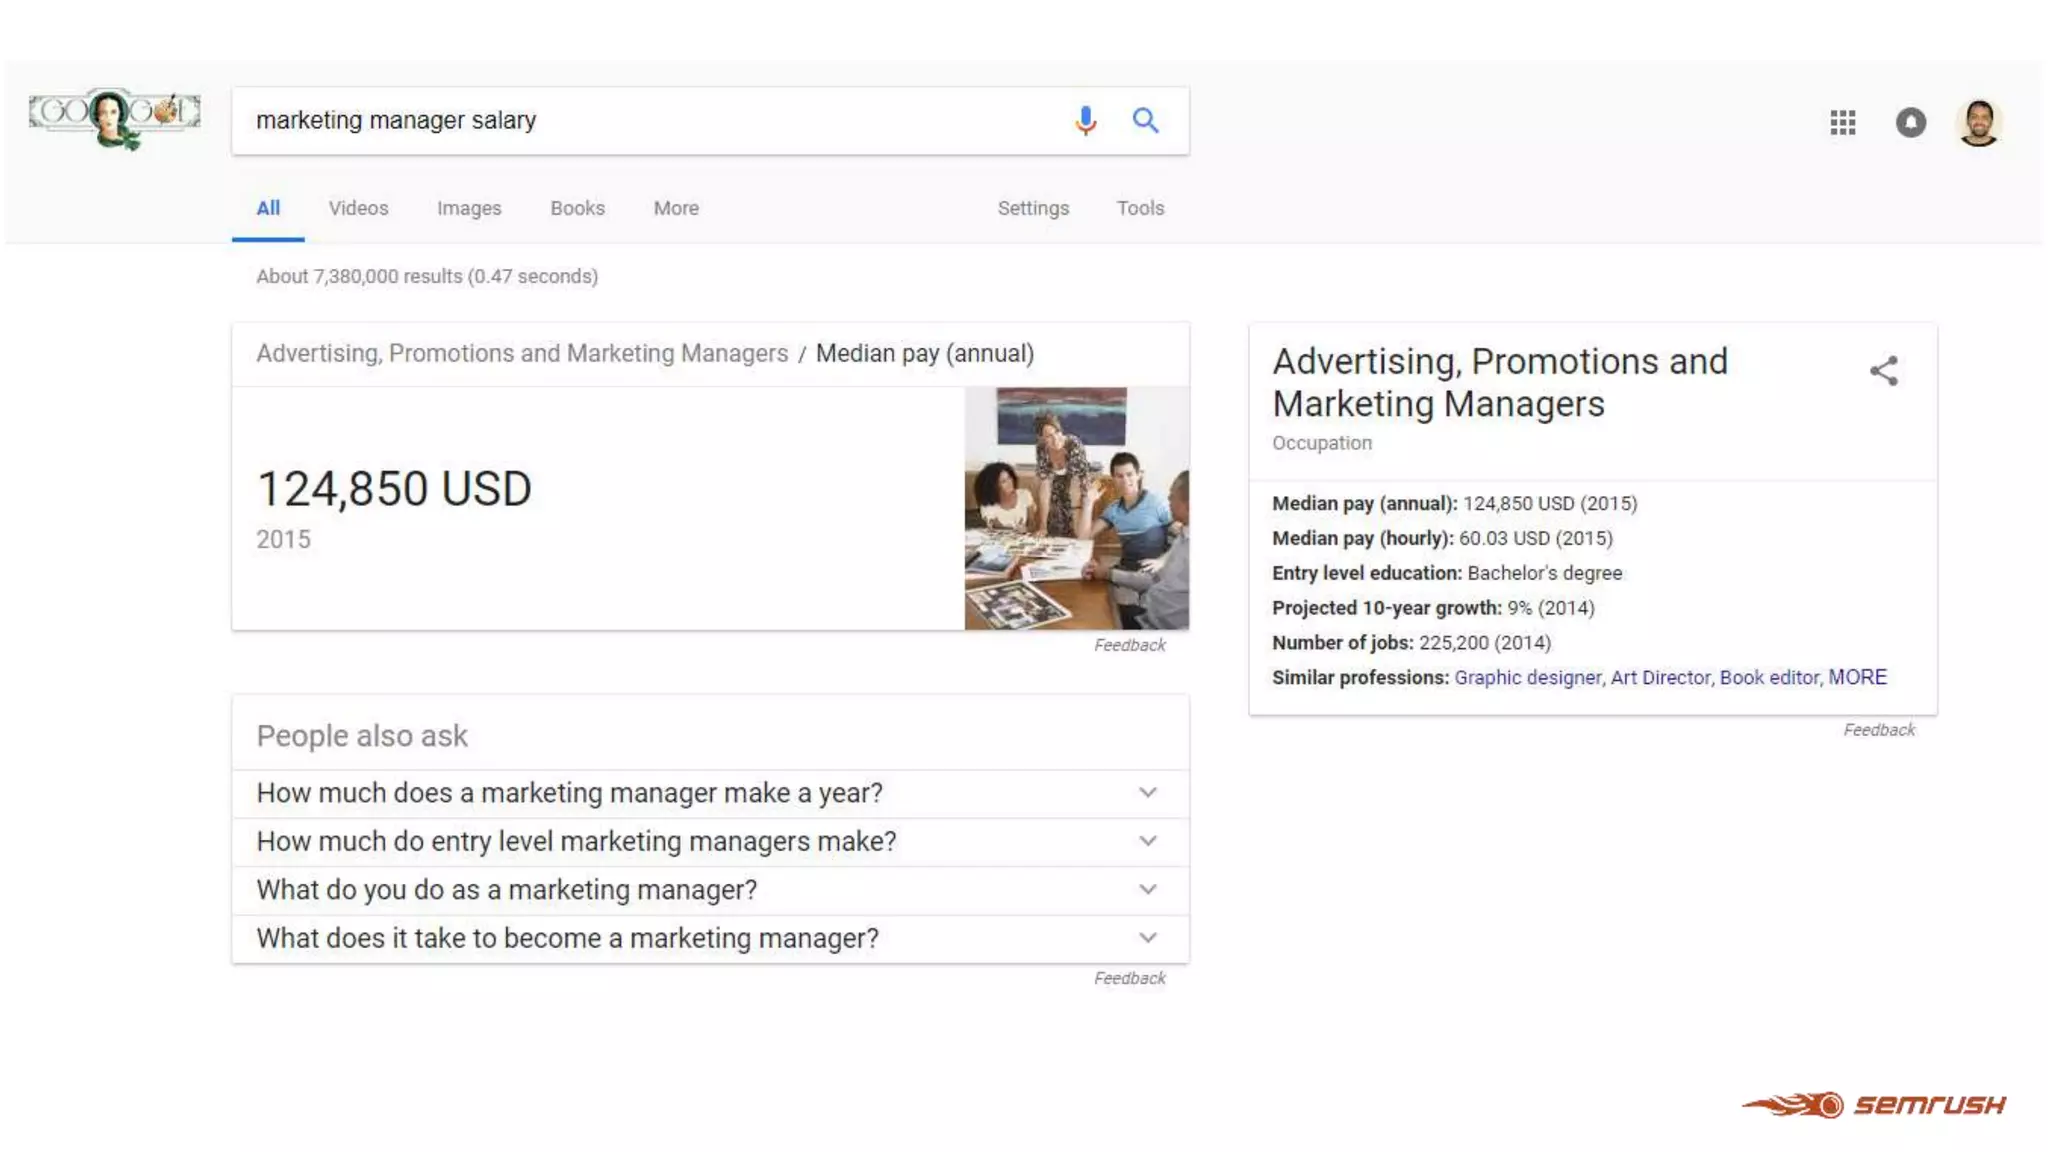Open the Graphic designer link
The width and height of the screenshot is (2048, 1152).
click(x=1527, y=677)
